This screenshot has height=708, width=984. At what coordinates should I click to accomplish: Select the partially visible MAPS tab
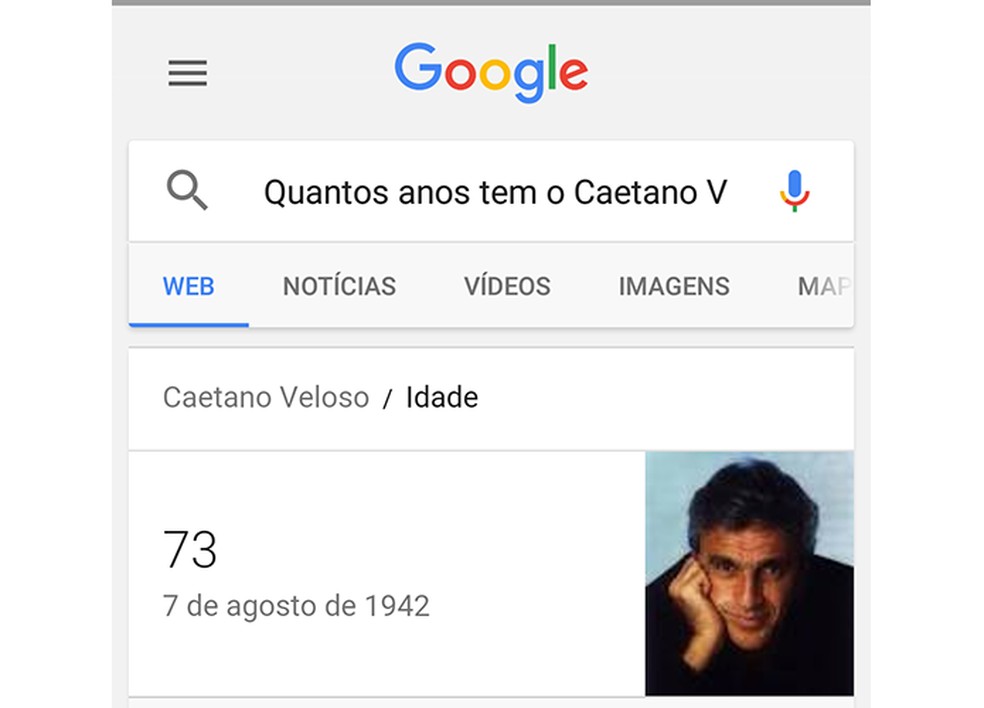point(823,286)
